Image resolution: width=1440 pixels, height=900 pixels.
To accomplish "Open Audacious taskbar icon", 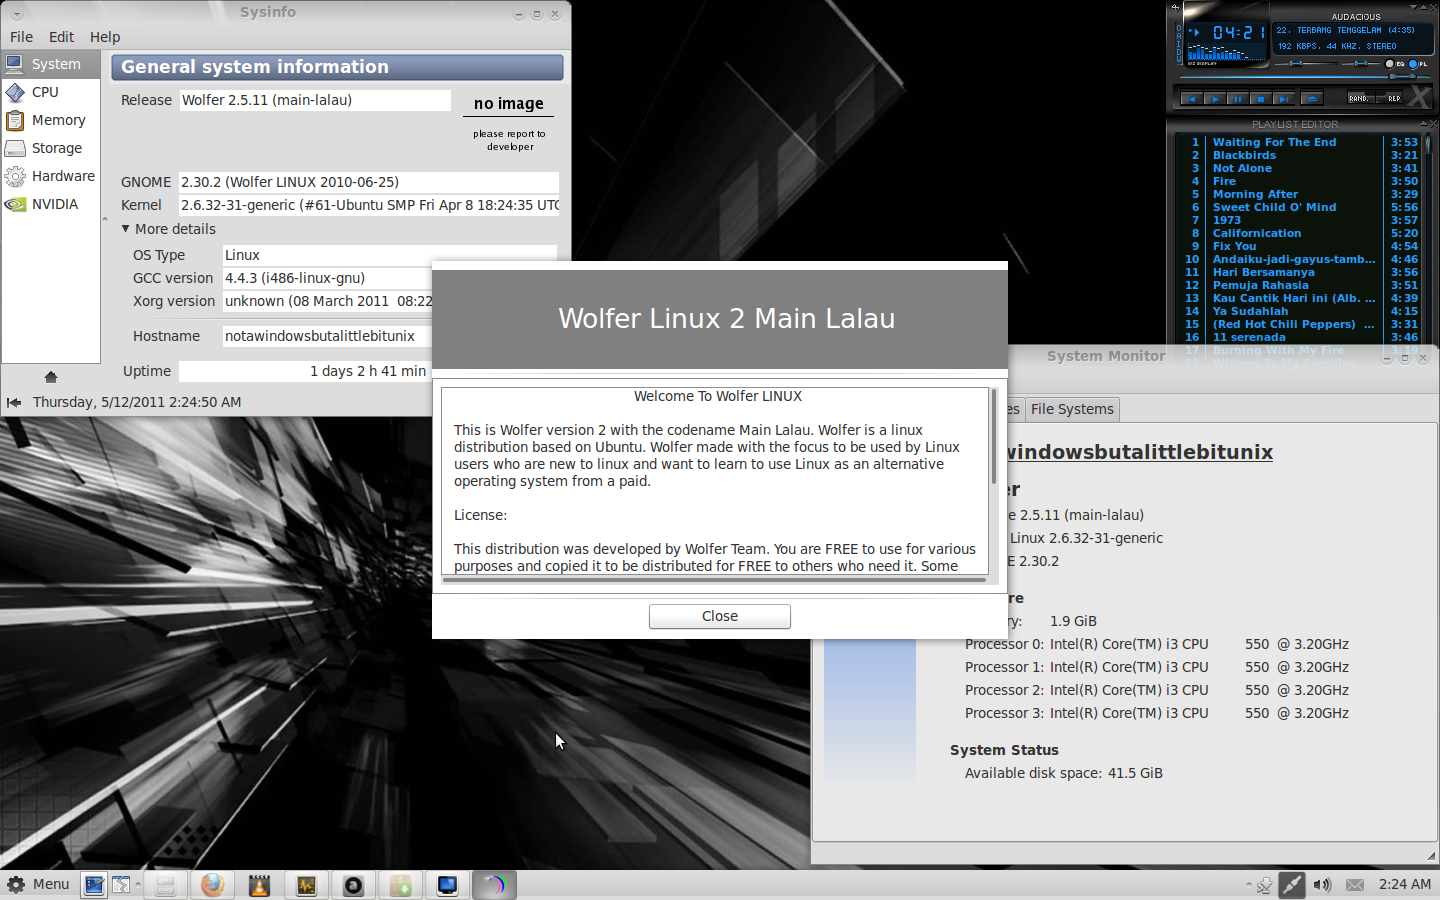I will pyautogui.click(x=353, y=885).
